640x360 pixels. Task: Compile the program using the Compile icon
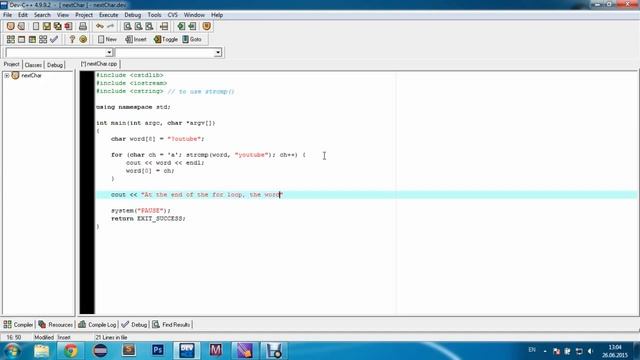click(x=11, y=39)
